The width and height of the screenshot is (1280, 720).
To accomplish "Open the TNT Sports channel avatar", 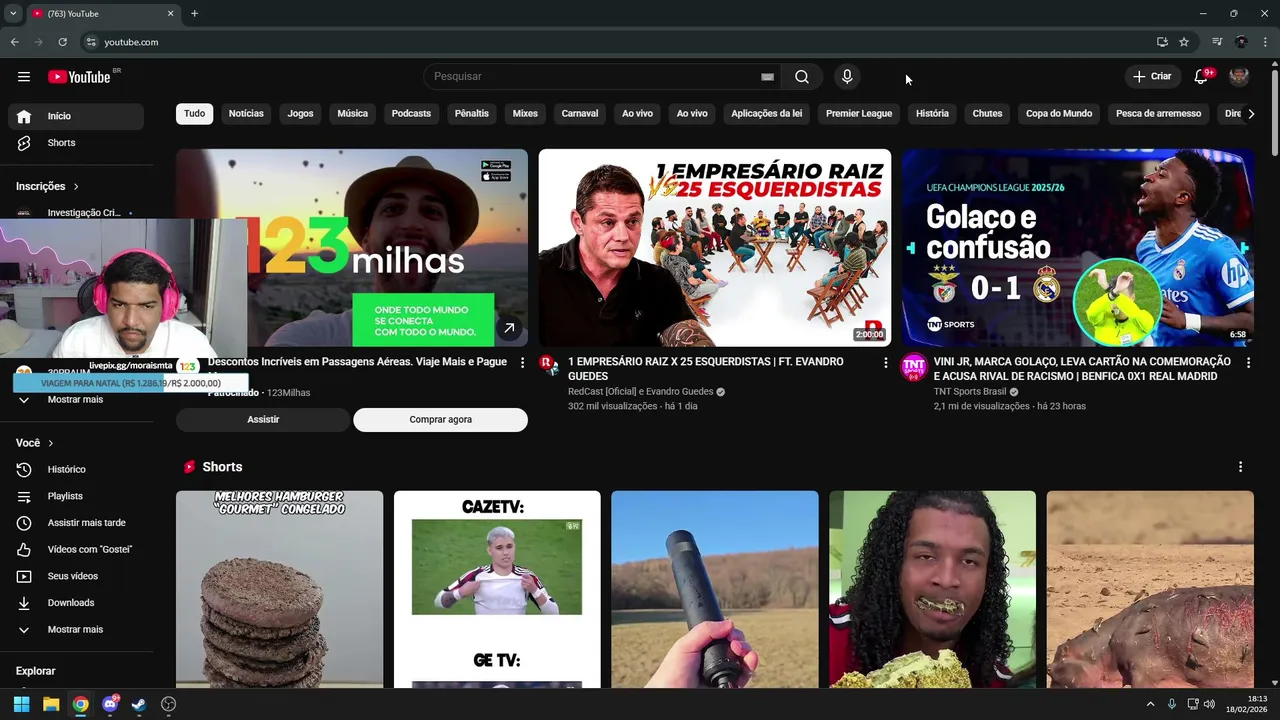I will click(x=914, y=367).
